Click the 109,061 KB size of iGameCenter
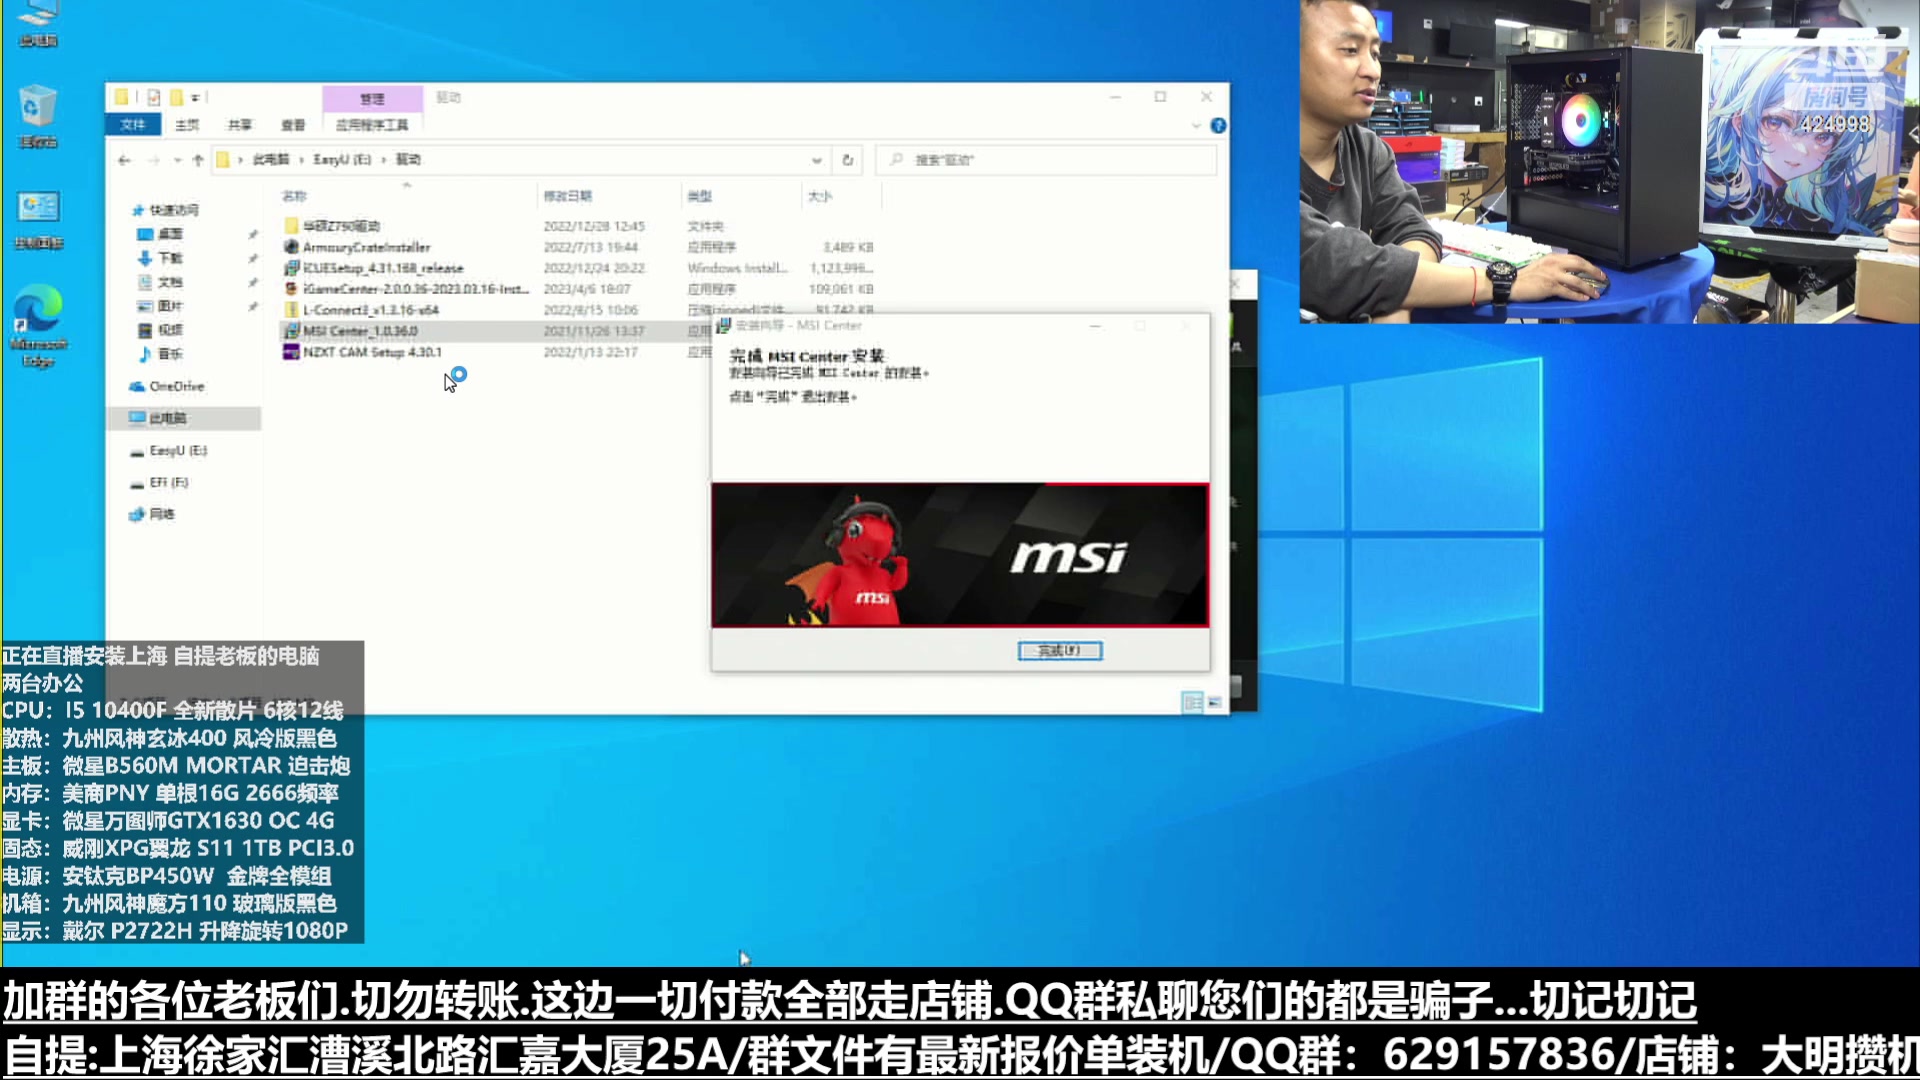 coord(841,289)
